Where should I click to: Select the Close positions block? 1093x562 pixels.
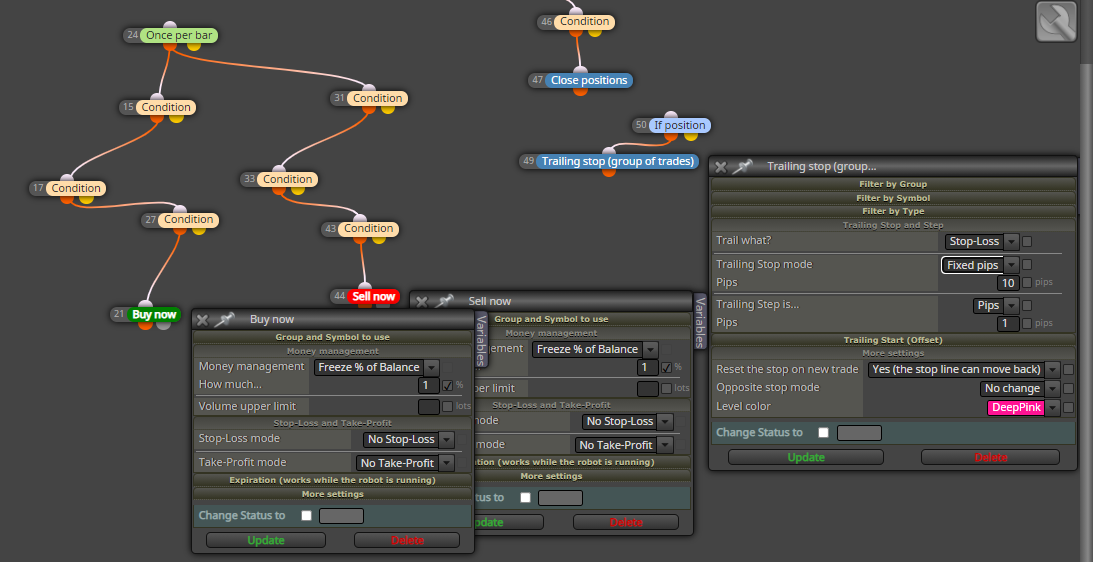[589, 80]
